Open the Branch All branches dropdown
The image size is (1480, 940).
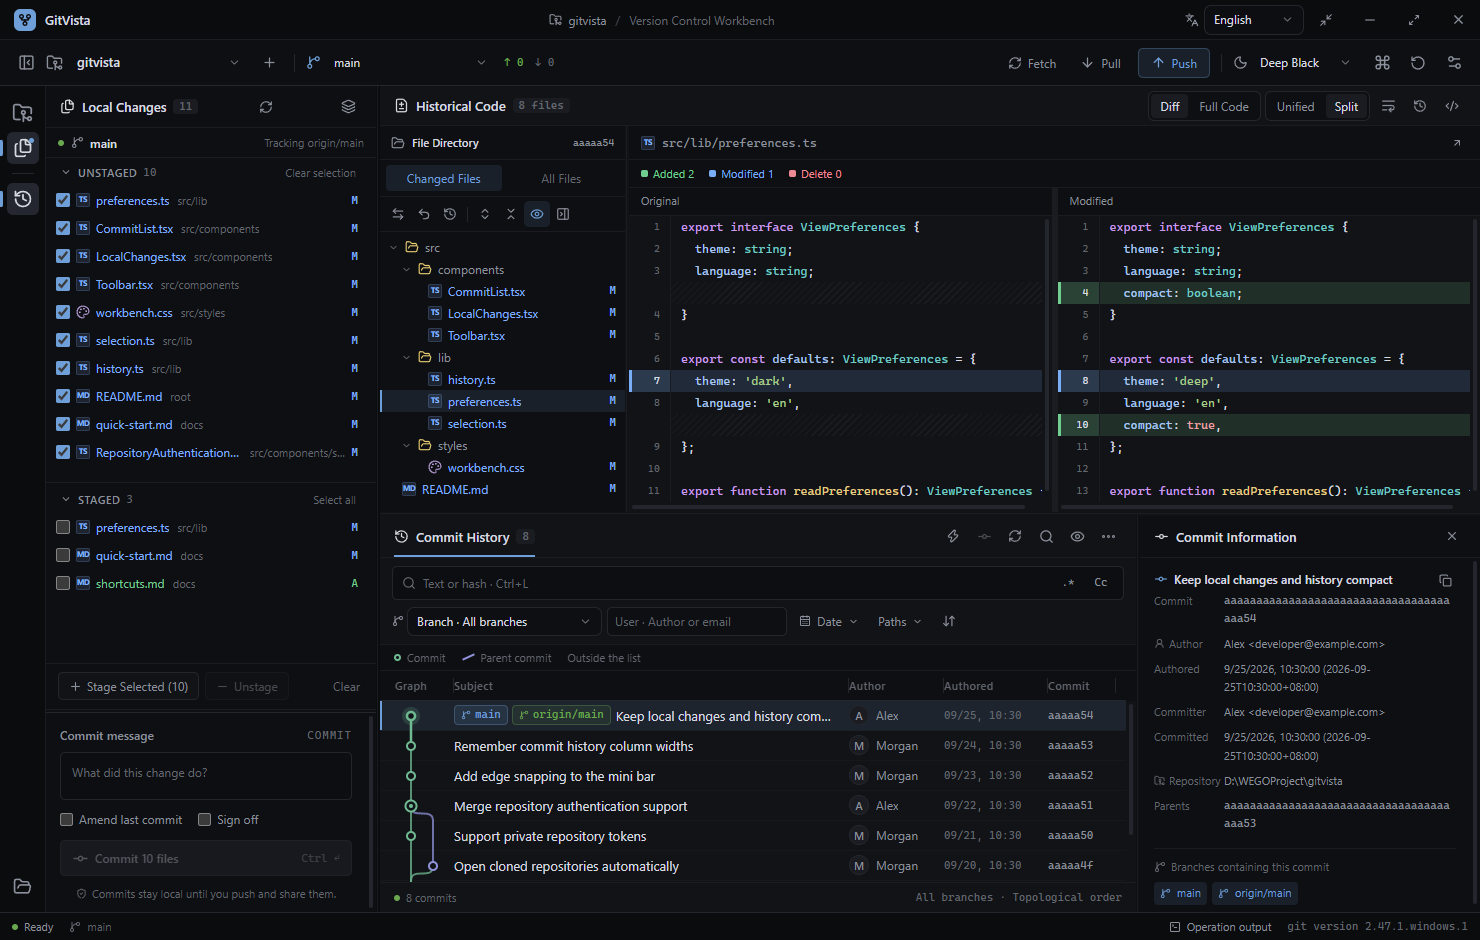(504, 622)
